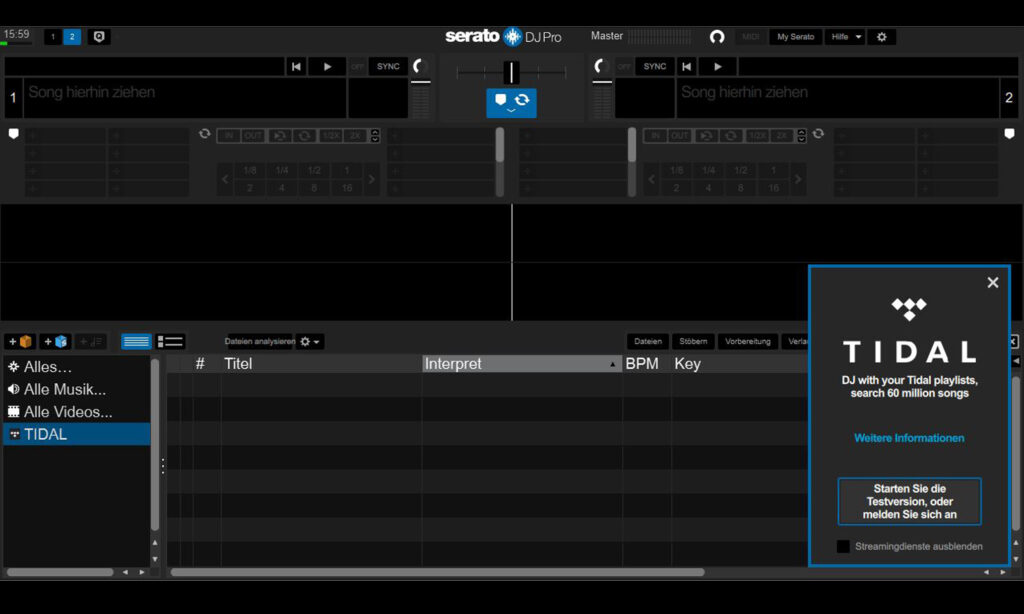Click the blue cue and loop sync button

[x=511, y=103]
